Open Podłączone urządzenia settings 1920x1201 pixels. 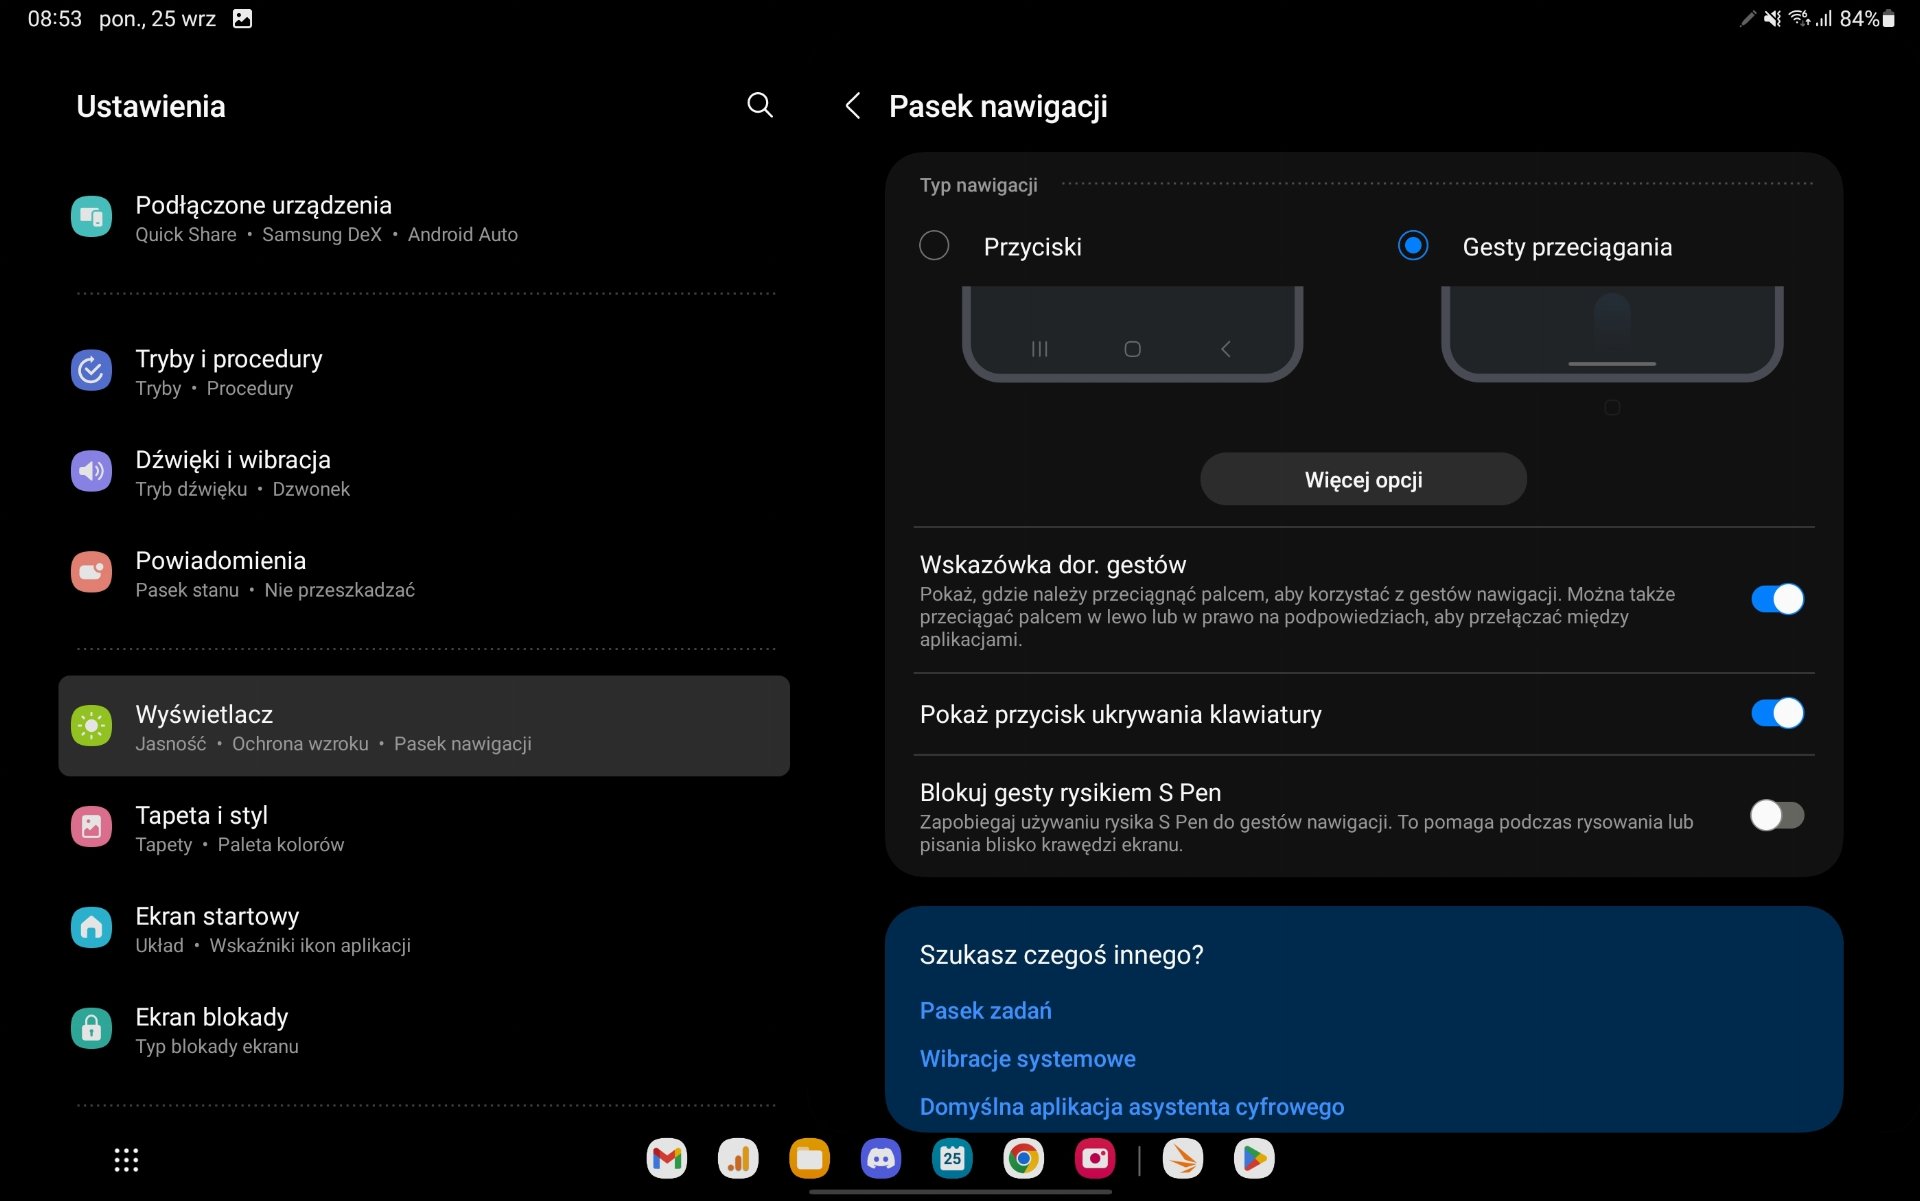pos(424,218)
